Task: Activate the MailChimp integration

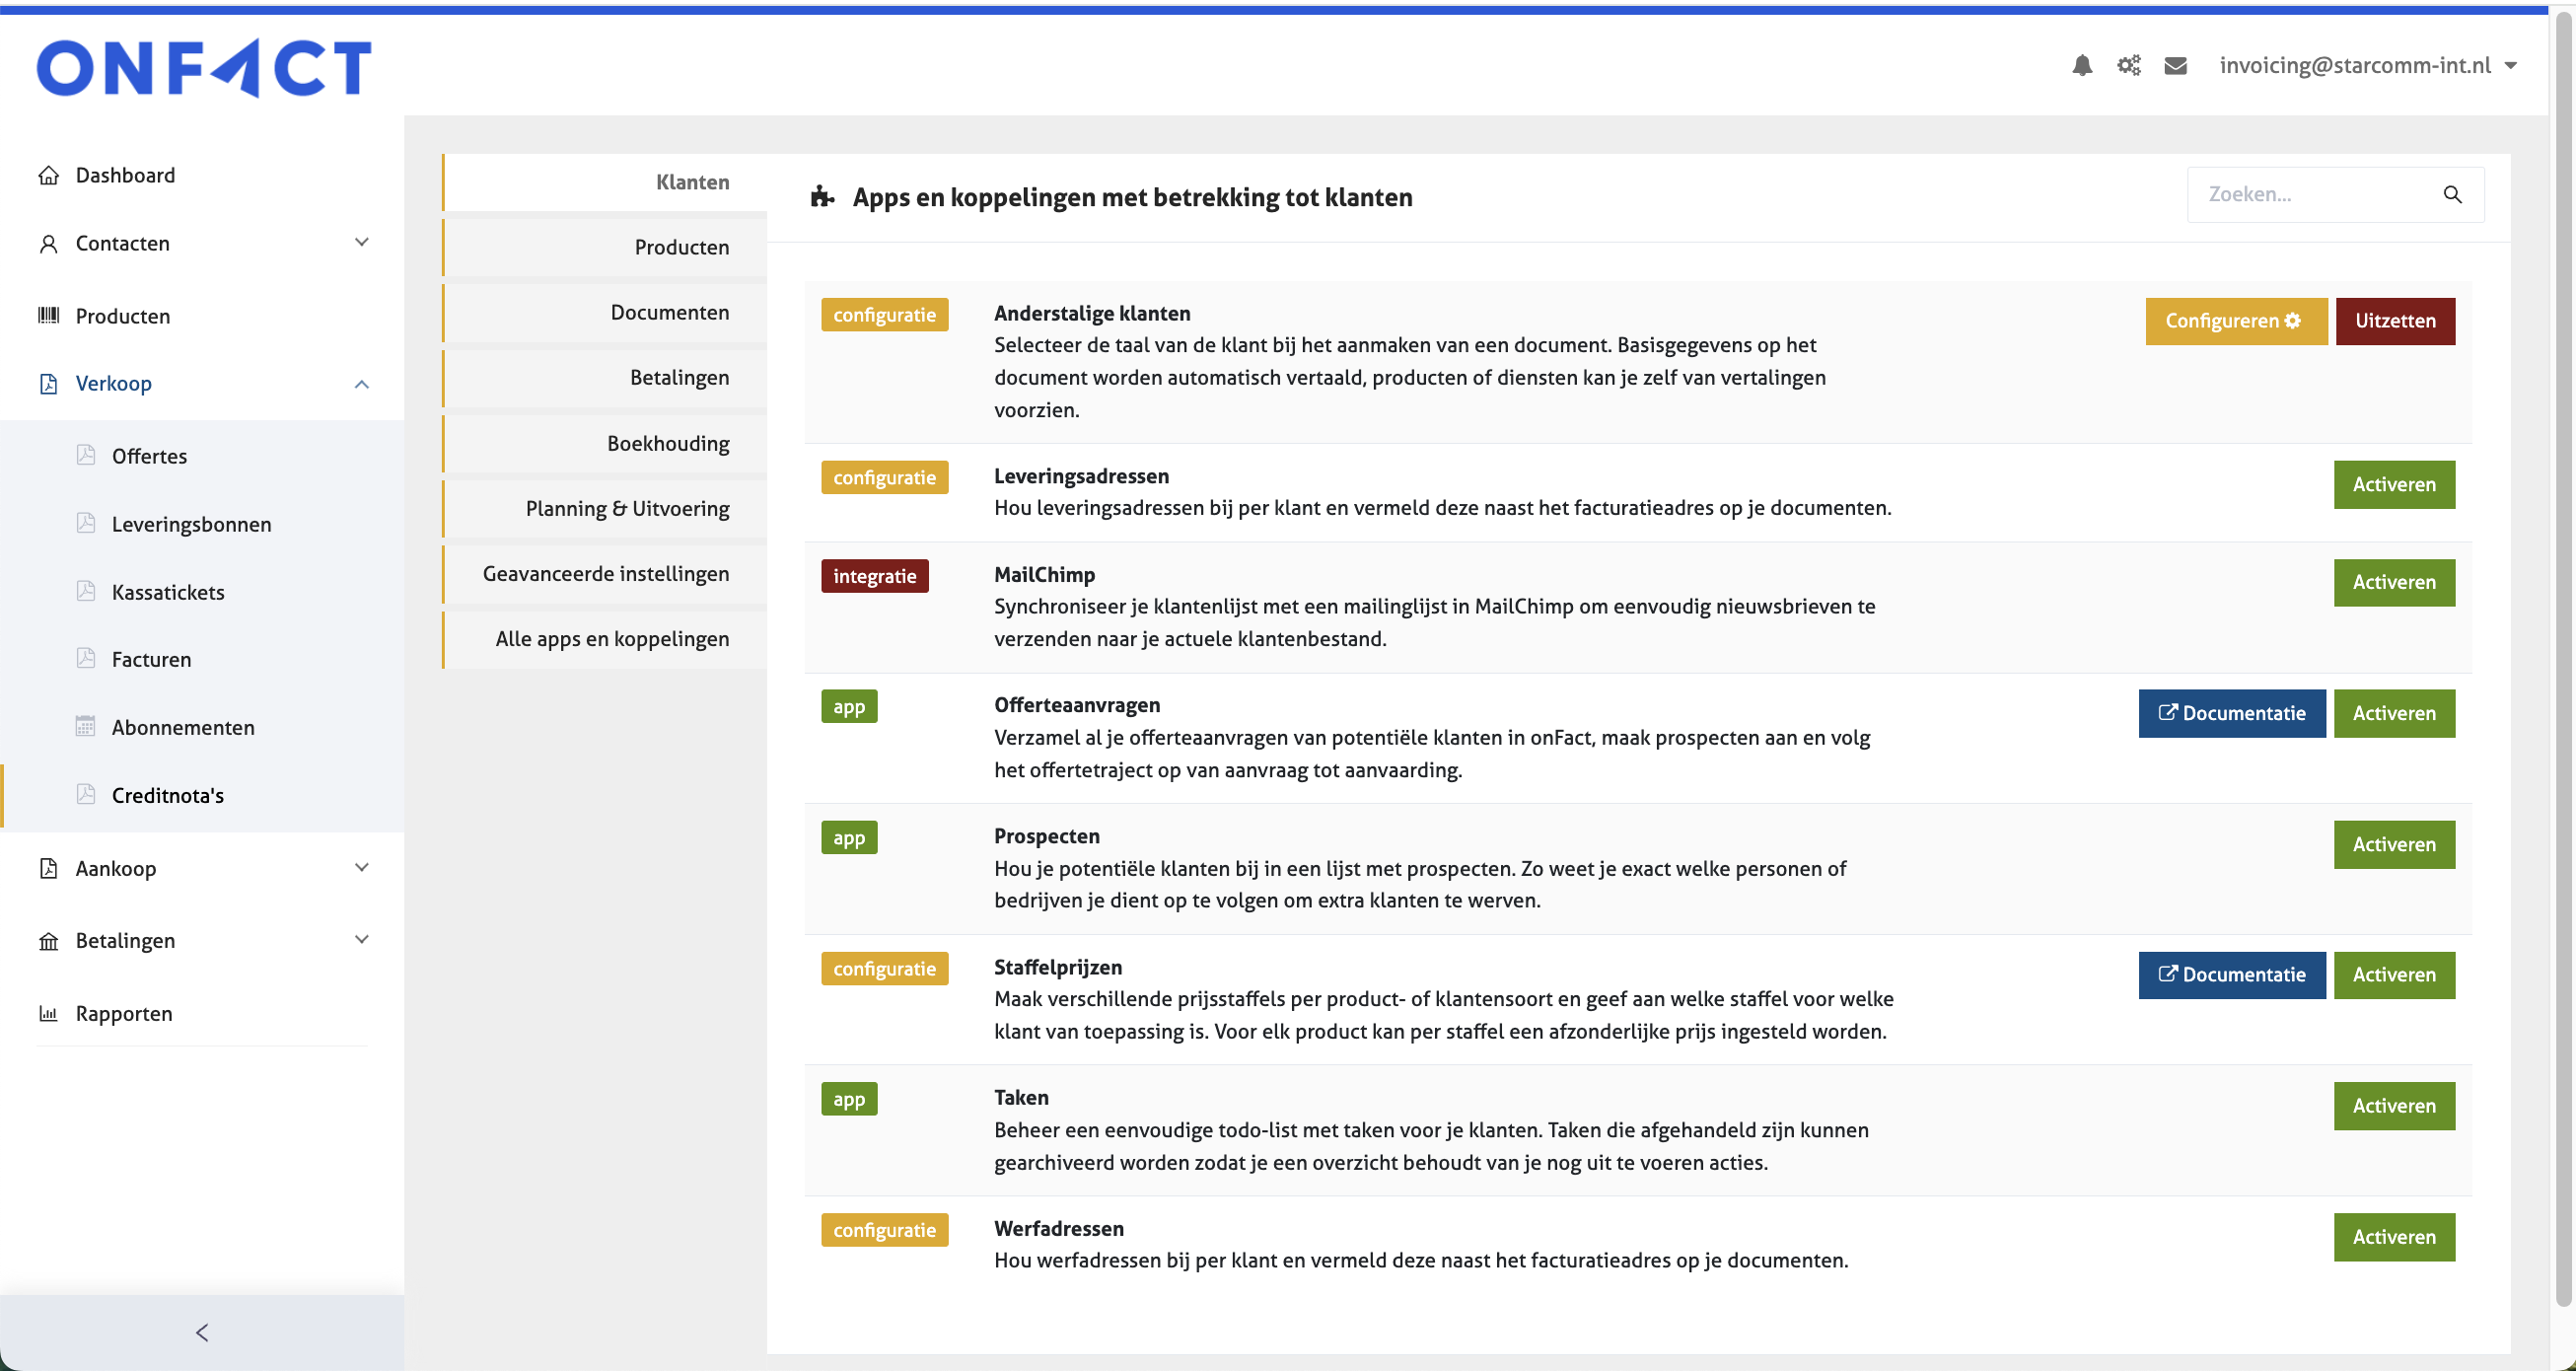Action: [2393, 582]
